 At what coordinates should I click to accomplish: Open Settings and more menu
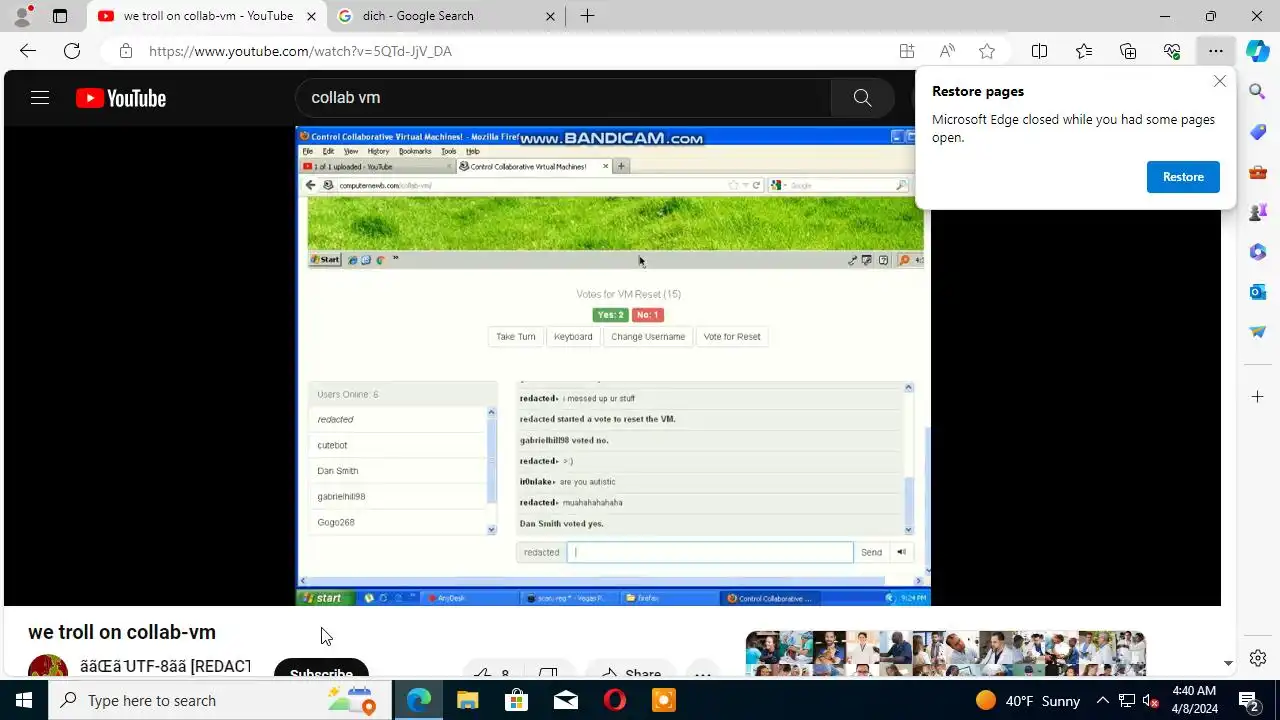click(1216, 51)
